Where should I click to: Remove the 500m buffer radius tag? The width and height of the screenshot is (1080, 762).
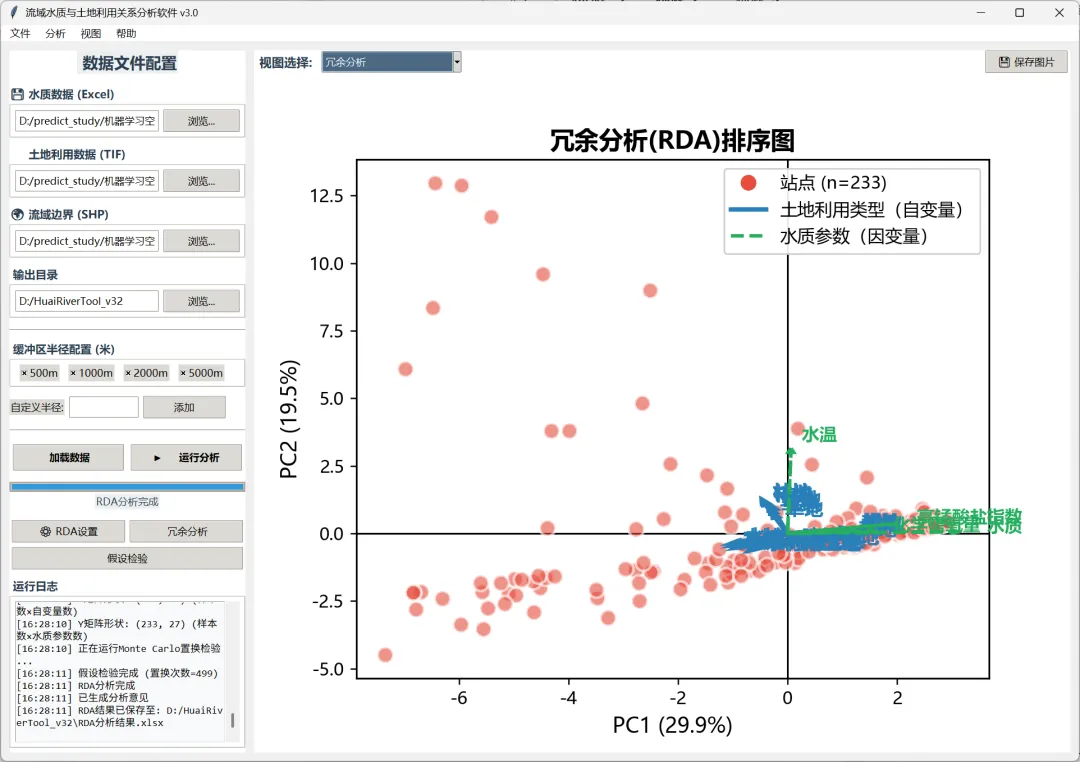[24, 373]
